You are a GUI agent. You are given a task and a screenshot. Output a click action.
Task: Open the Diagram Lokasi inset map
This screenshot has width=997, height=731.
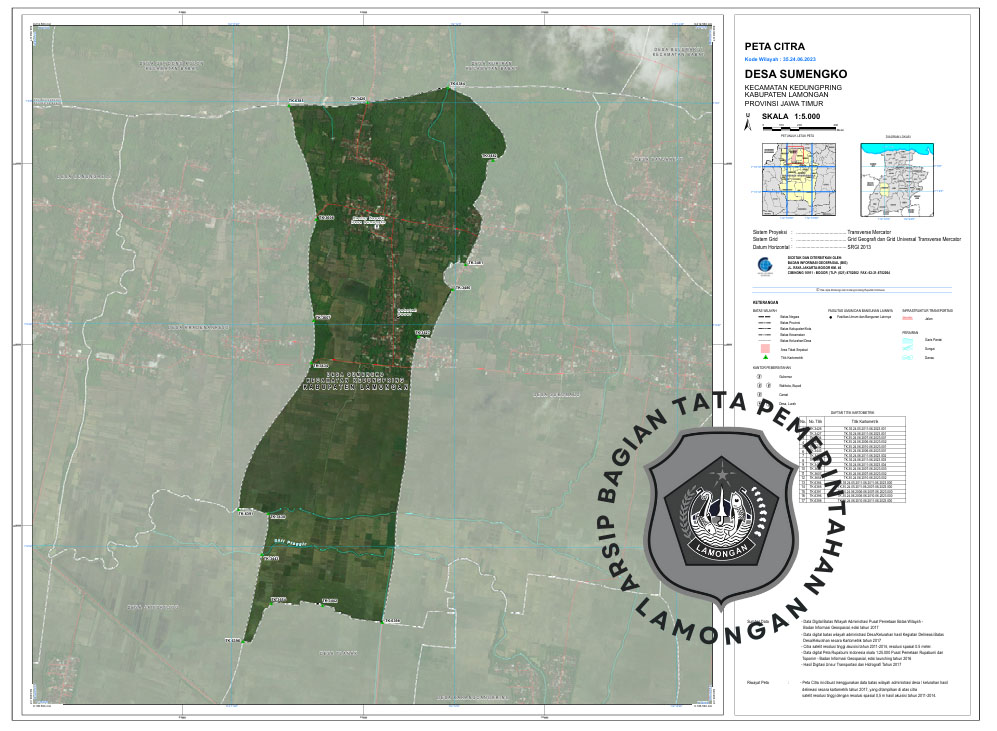pos(898,179)
